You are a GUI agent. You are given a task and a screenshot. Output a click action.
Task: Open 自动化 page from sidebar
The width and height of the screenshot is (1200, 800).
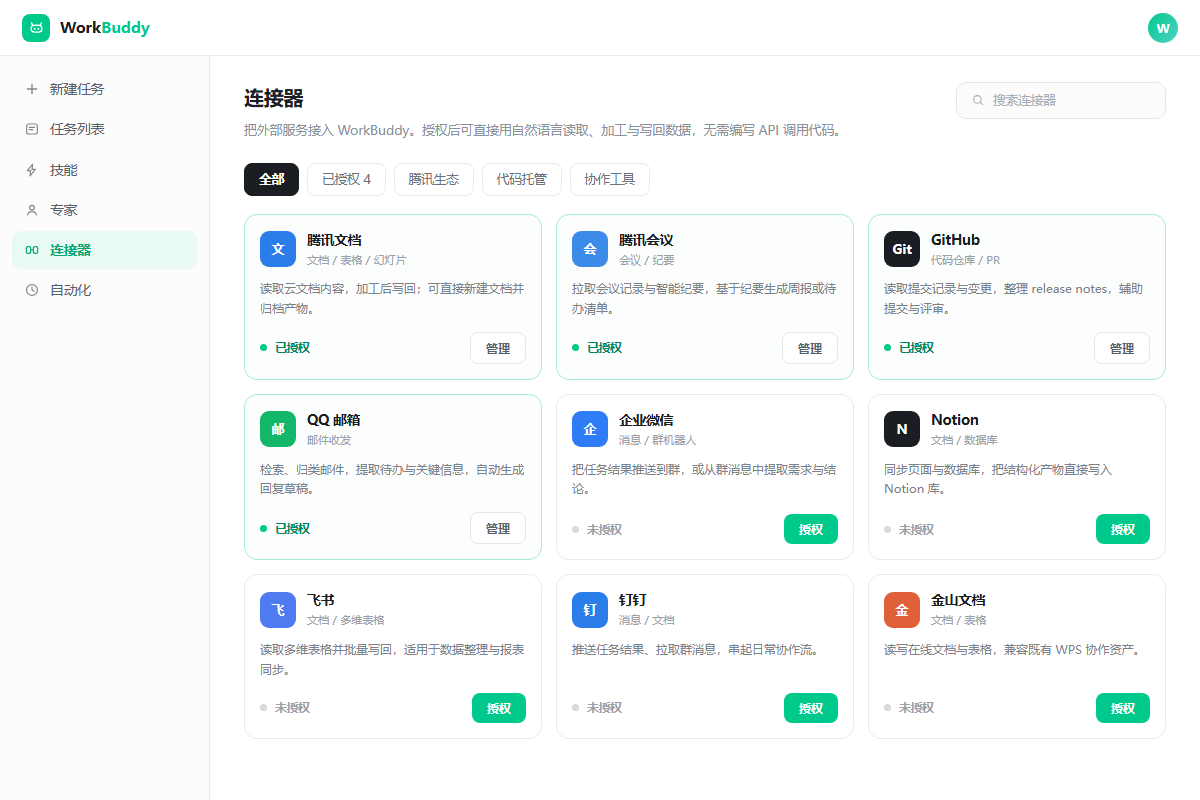pyautogui.click(x=104, y=290)
